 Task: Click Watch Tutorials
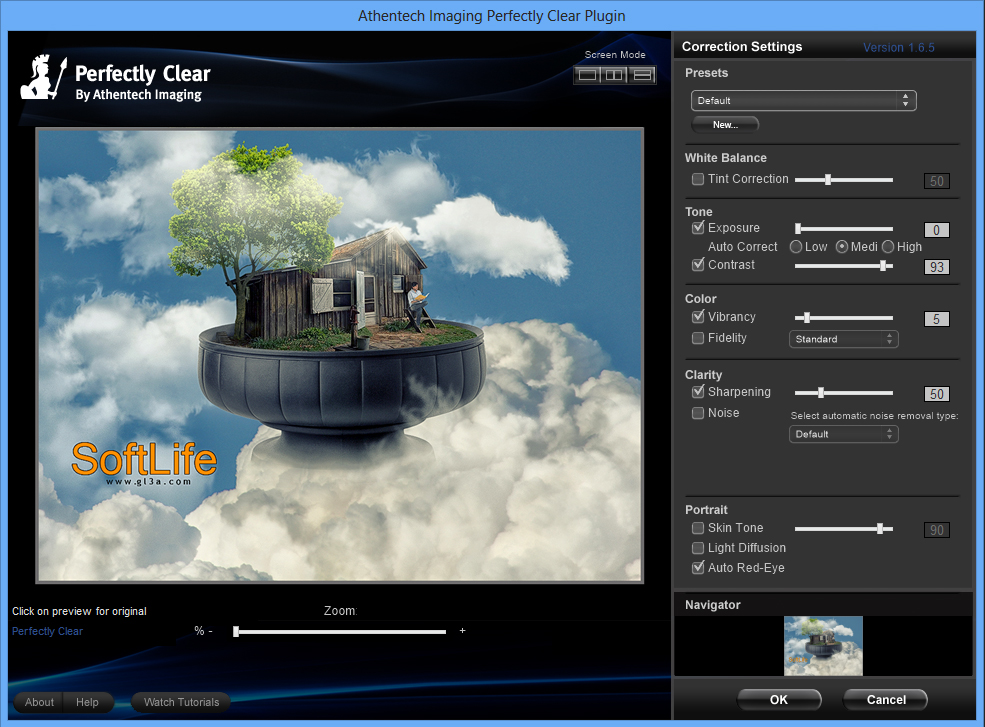coord(181,702)
